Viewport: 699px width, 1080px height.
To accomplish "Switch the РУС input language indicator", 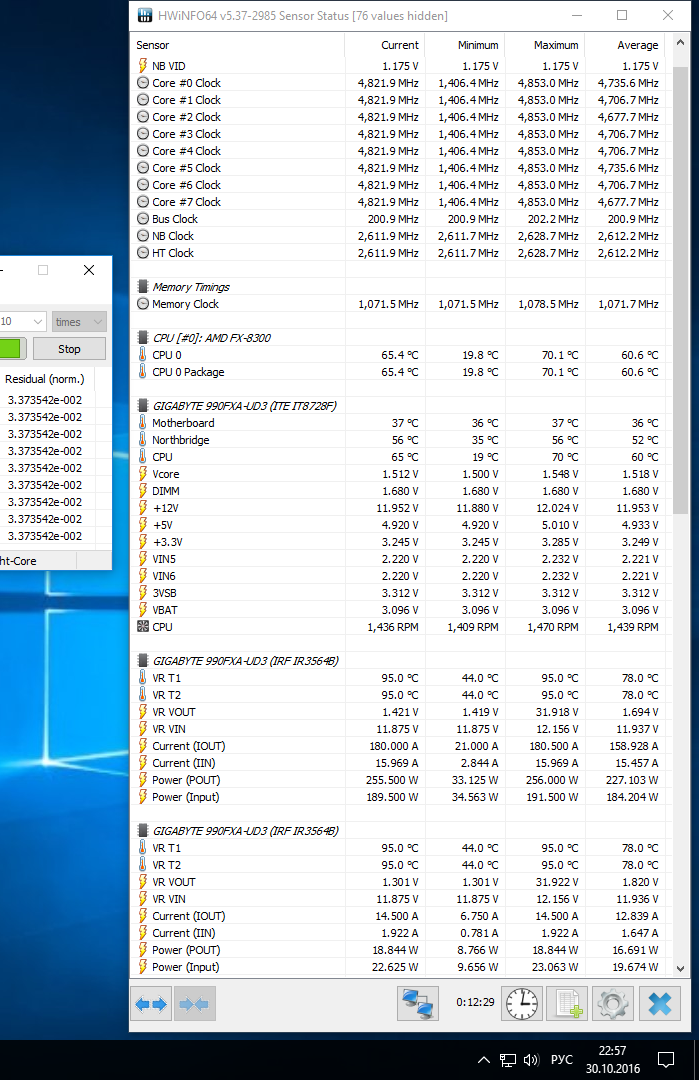I will [562, 1059].
